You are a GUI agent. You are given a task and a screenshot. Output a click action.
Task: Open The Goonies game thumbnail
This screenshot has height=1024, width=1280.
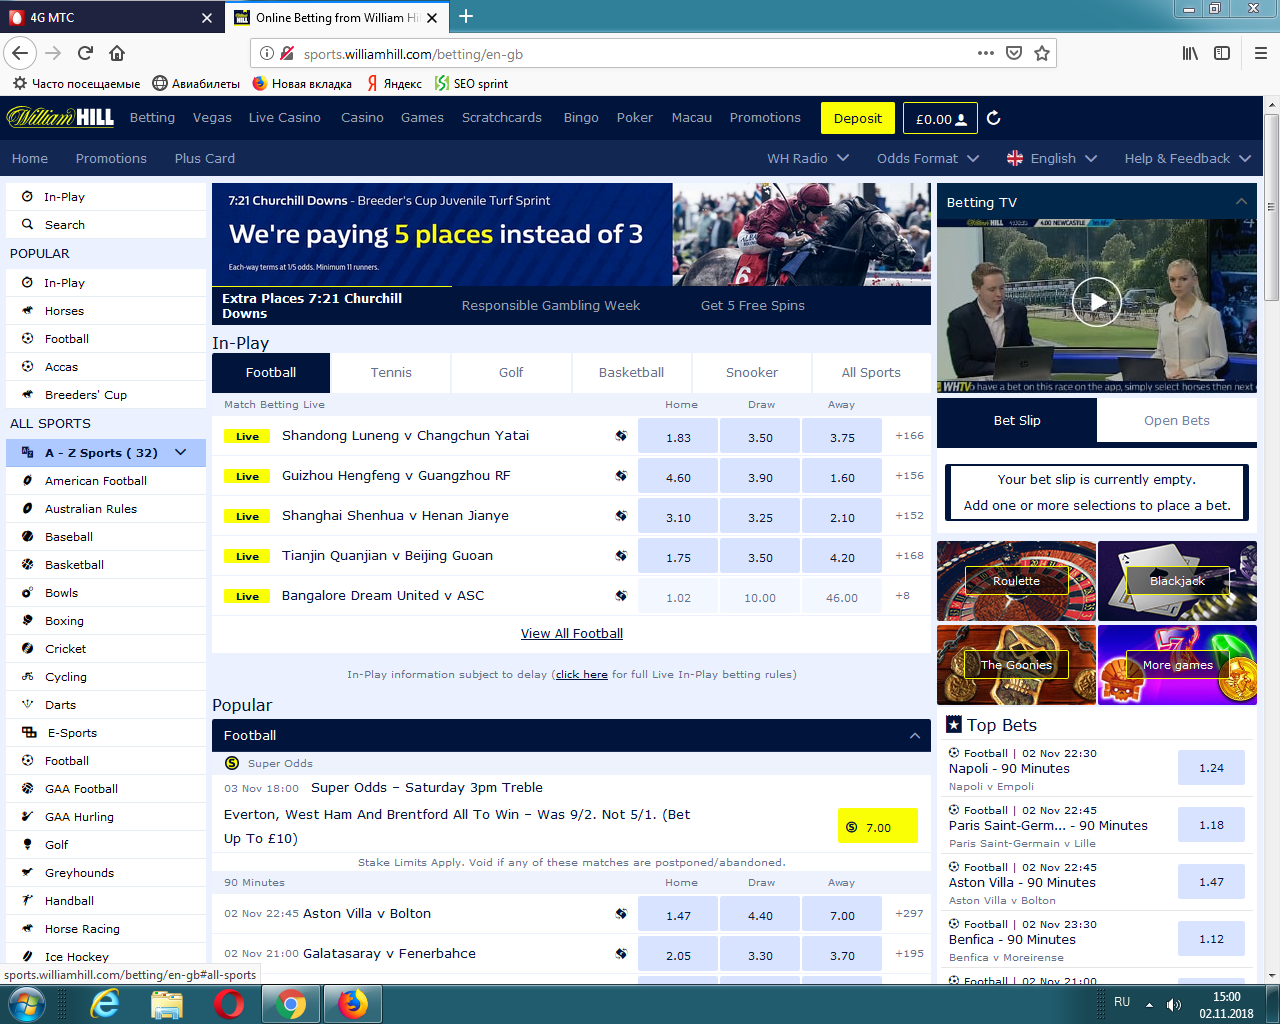[x=1016, y=665]
